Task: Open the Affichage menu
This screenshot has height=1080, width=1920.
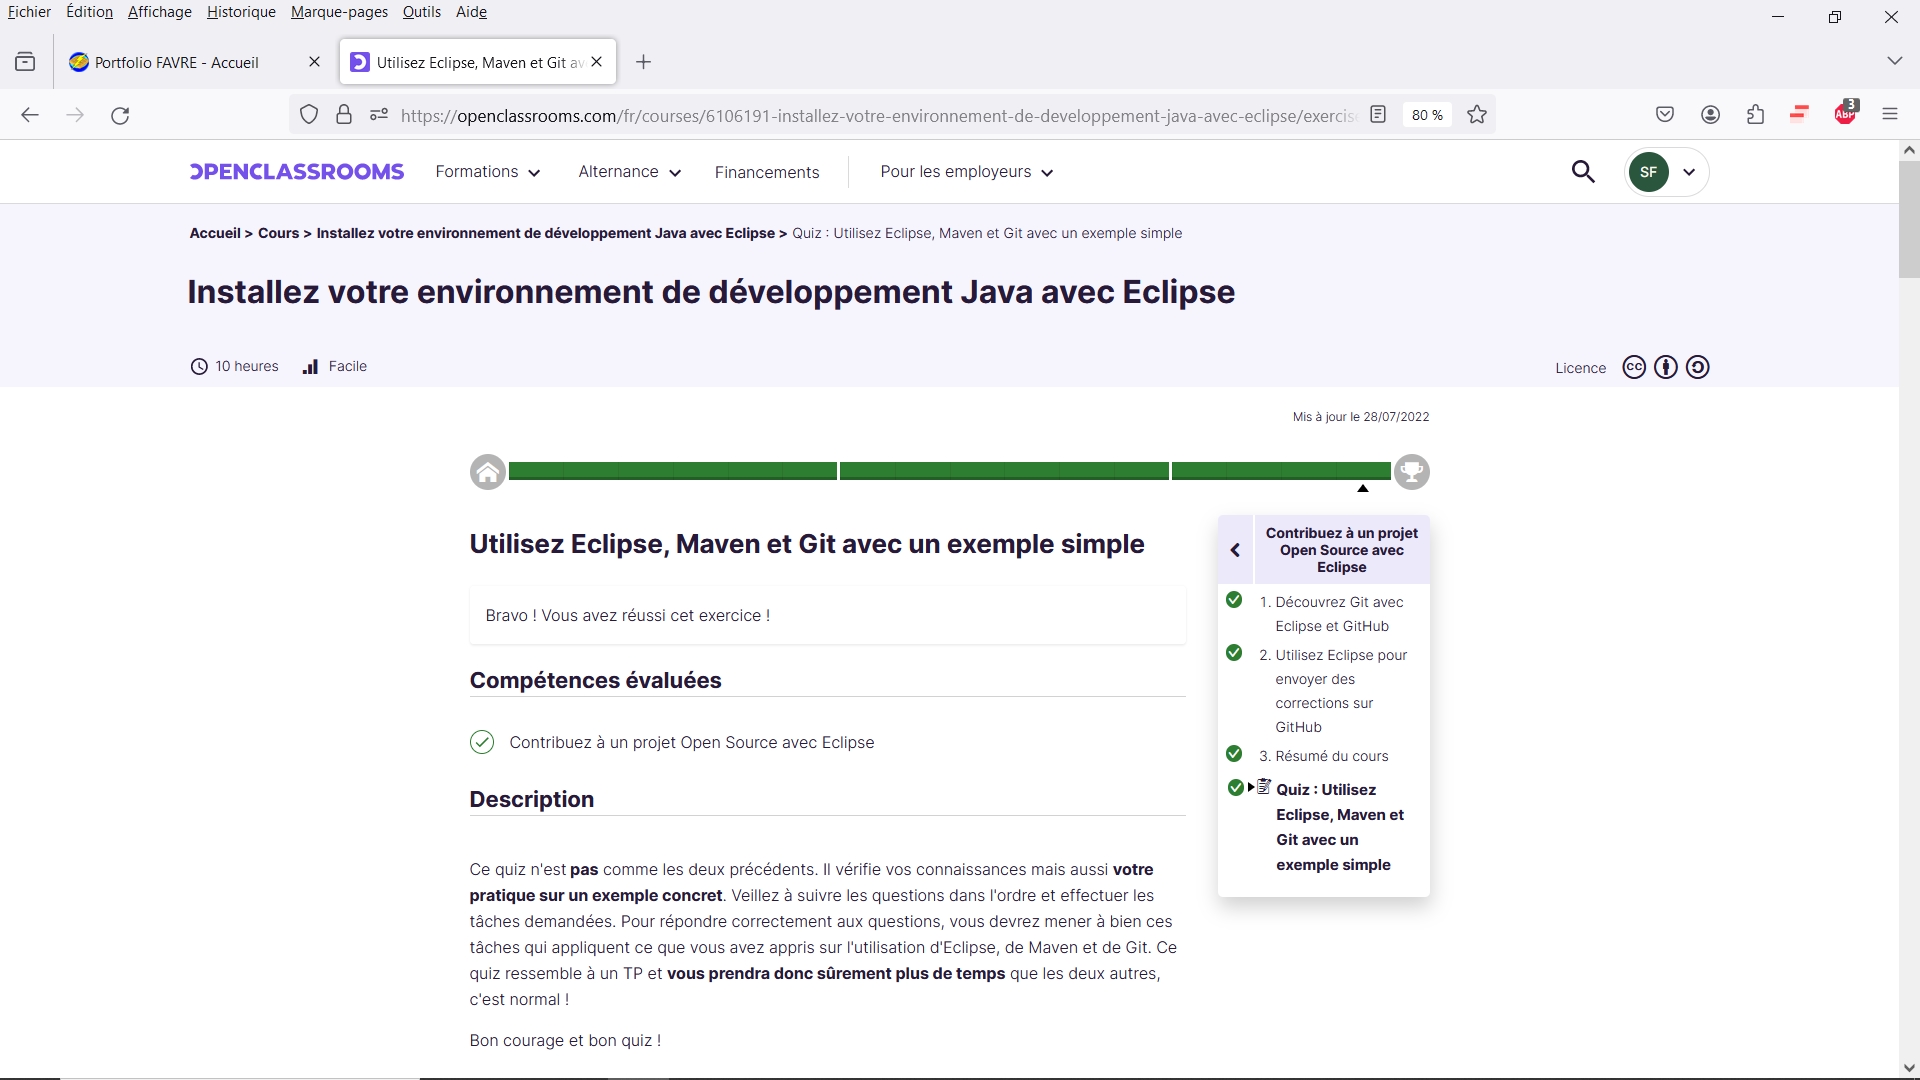Action: point(160,12)
